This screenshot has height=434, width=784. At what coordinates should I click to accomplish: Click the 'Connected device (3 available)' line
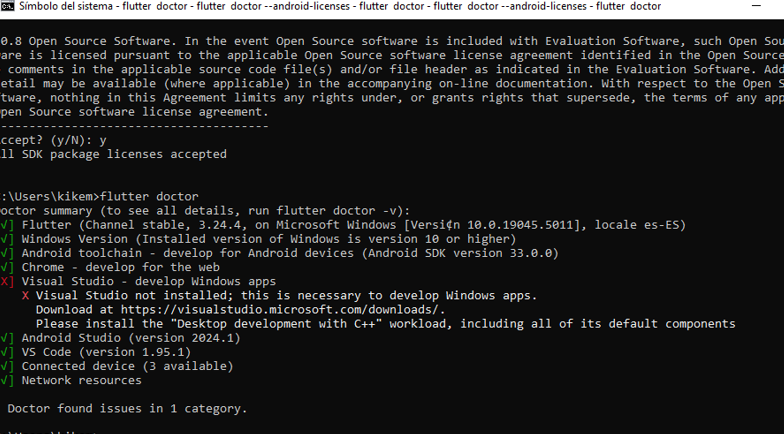coord(127,366)
